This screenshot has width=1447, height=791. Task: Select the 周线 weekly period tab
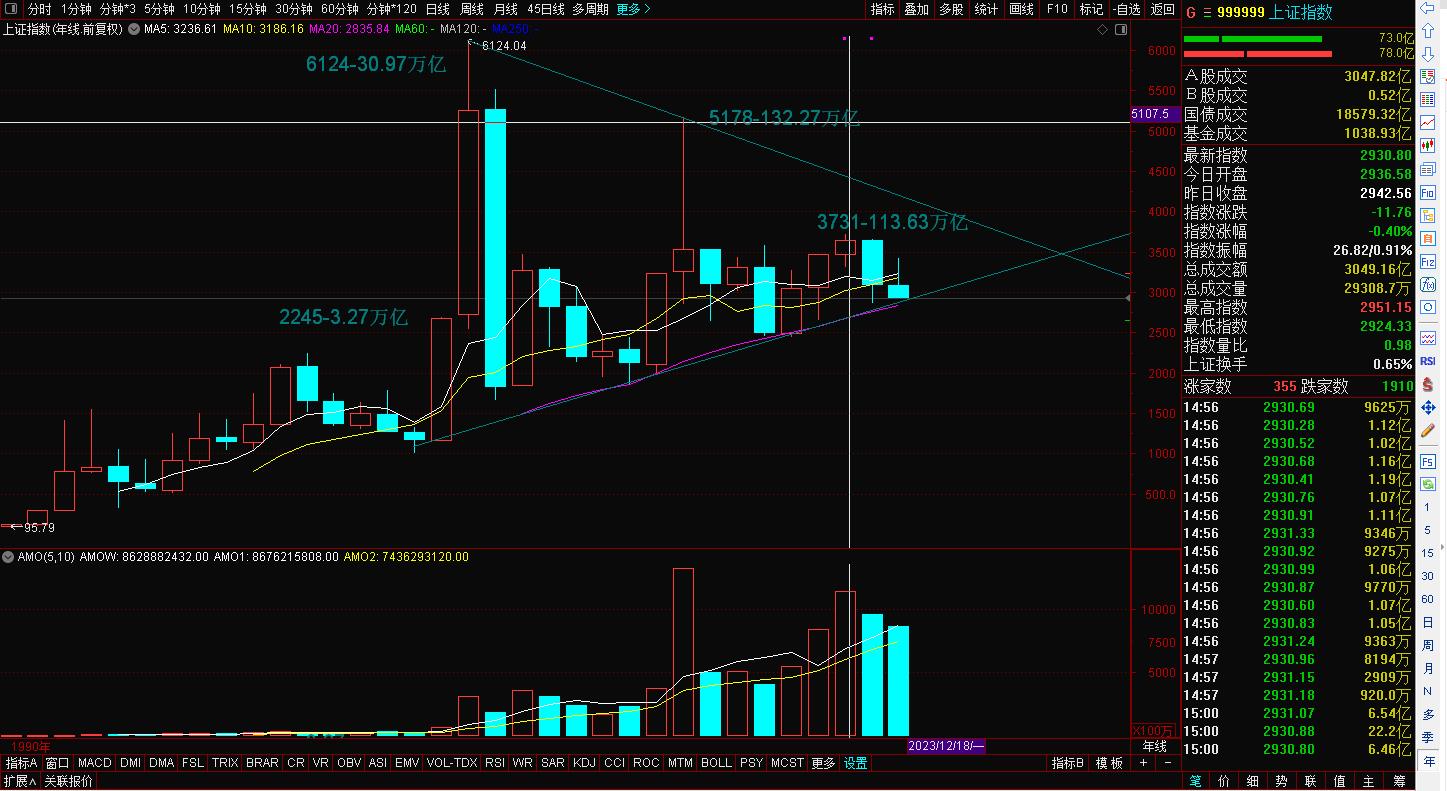coord(471,9)
